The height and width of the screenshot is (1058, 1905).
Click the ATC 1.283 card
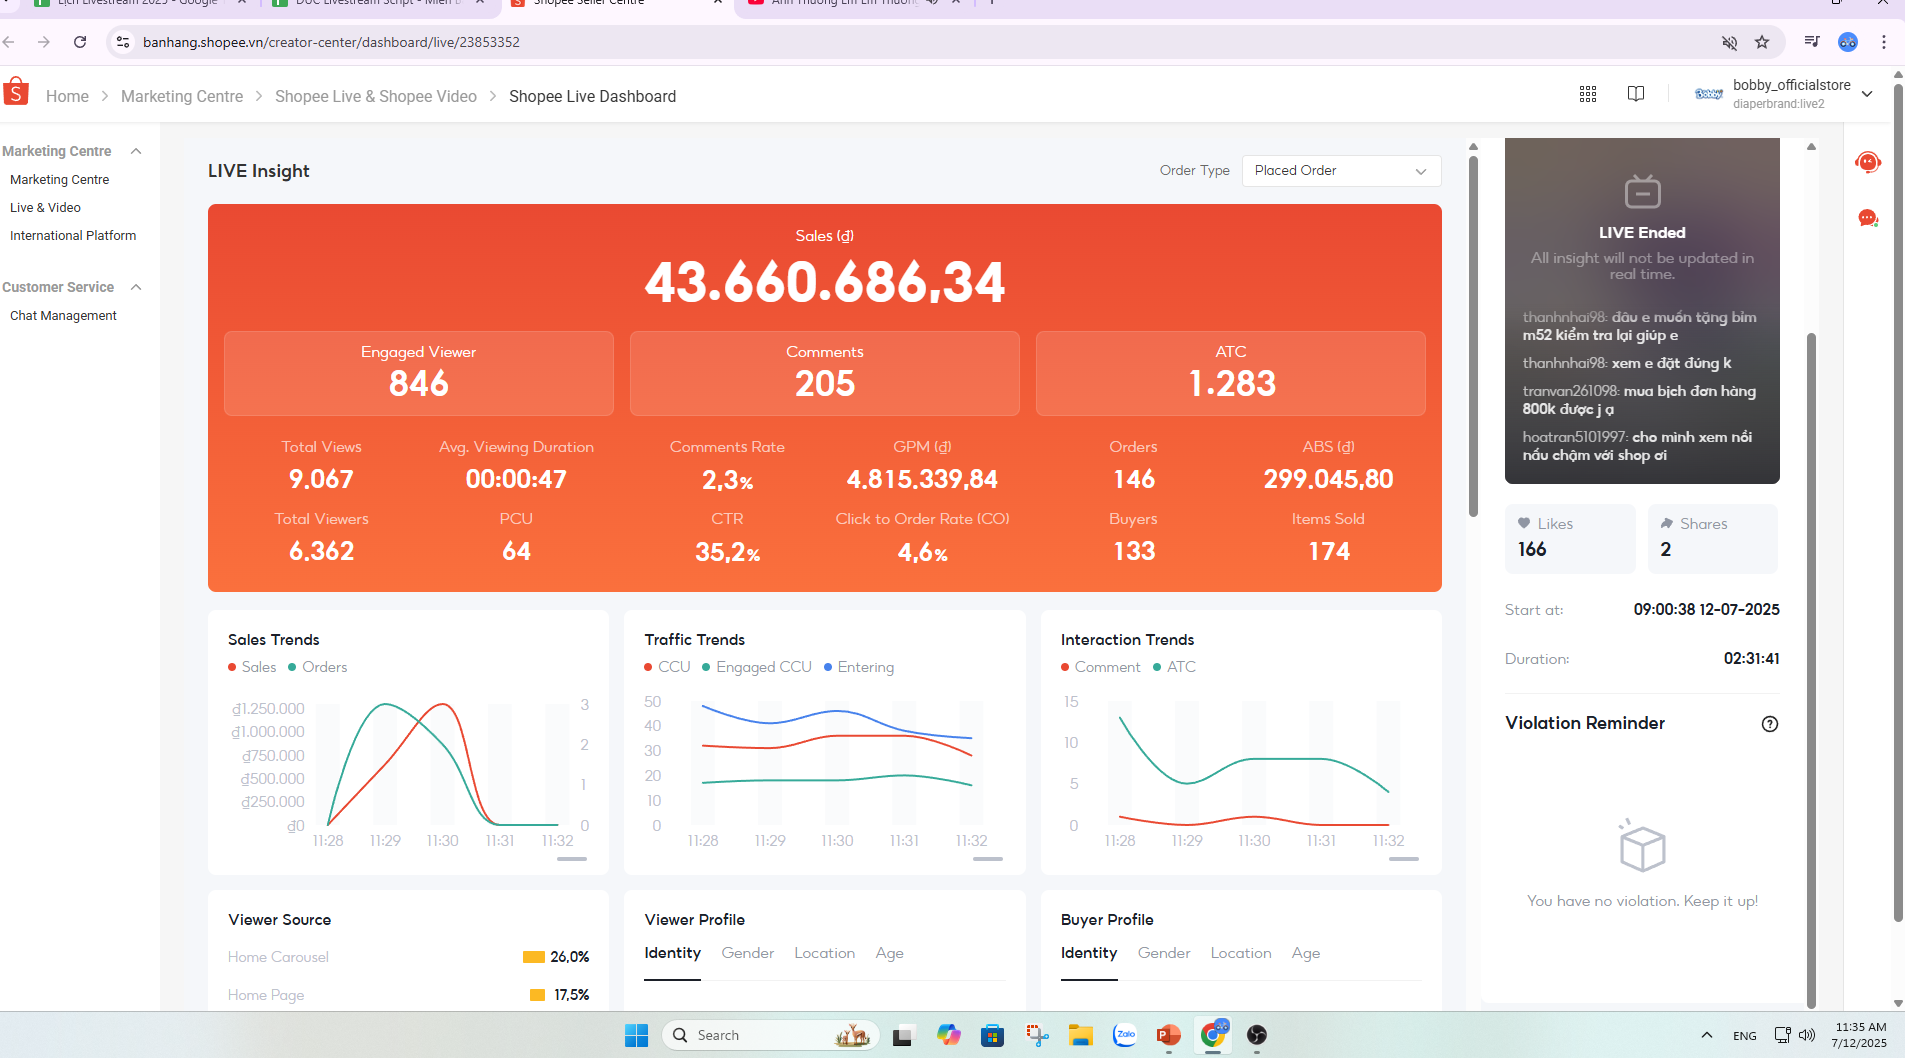pos(1231,373)
